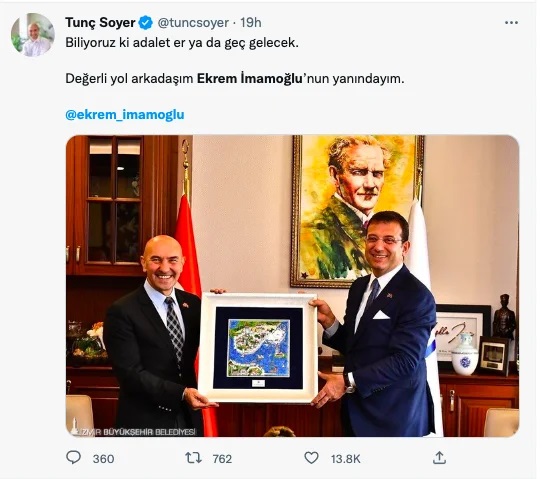Image resolution: width=542 pixels, height=479 pixels.
Task: Click the retweet arrows icon
Action: pos(194,458)
